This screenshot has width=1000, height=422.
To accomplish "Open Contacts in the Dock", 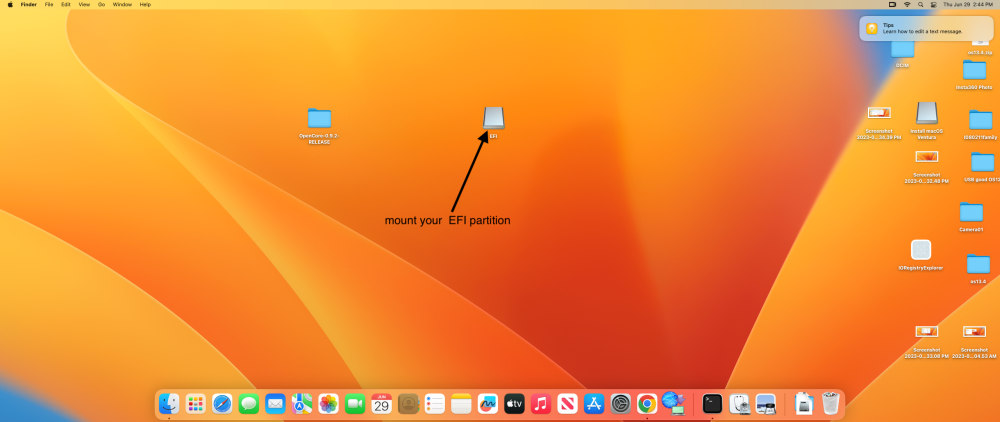I will [x=408, y=404].
